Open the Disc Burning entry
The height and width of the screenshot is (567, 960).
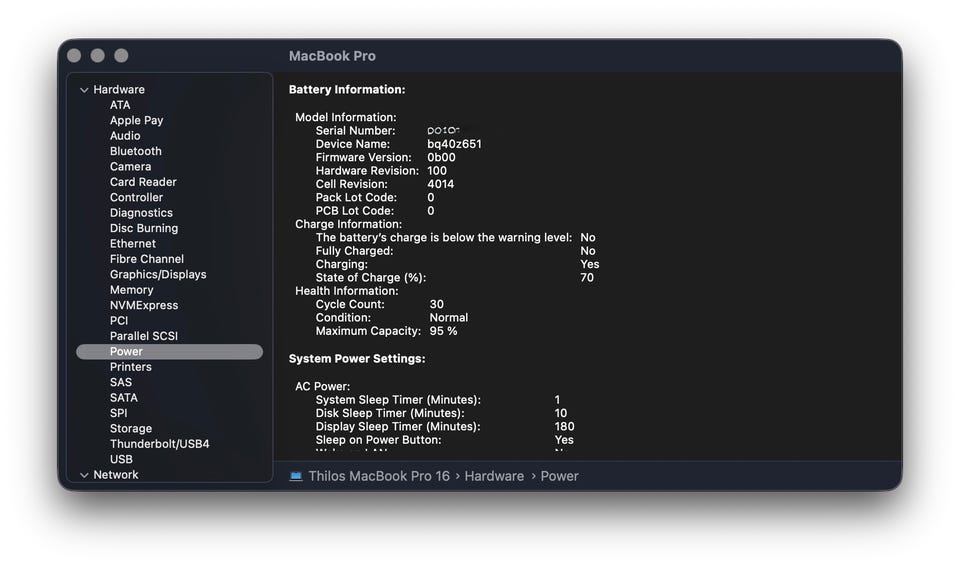(144, 228)
